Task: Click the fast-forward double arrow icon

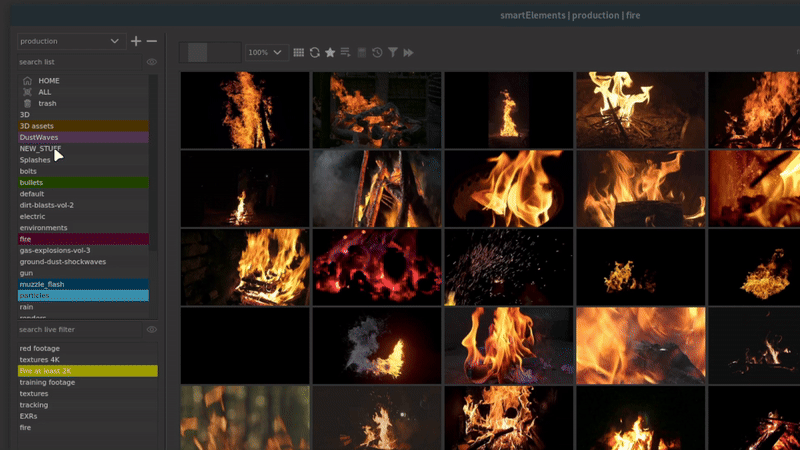Action: coord(408,53)
